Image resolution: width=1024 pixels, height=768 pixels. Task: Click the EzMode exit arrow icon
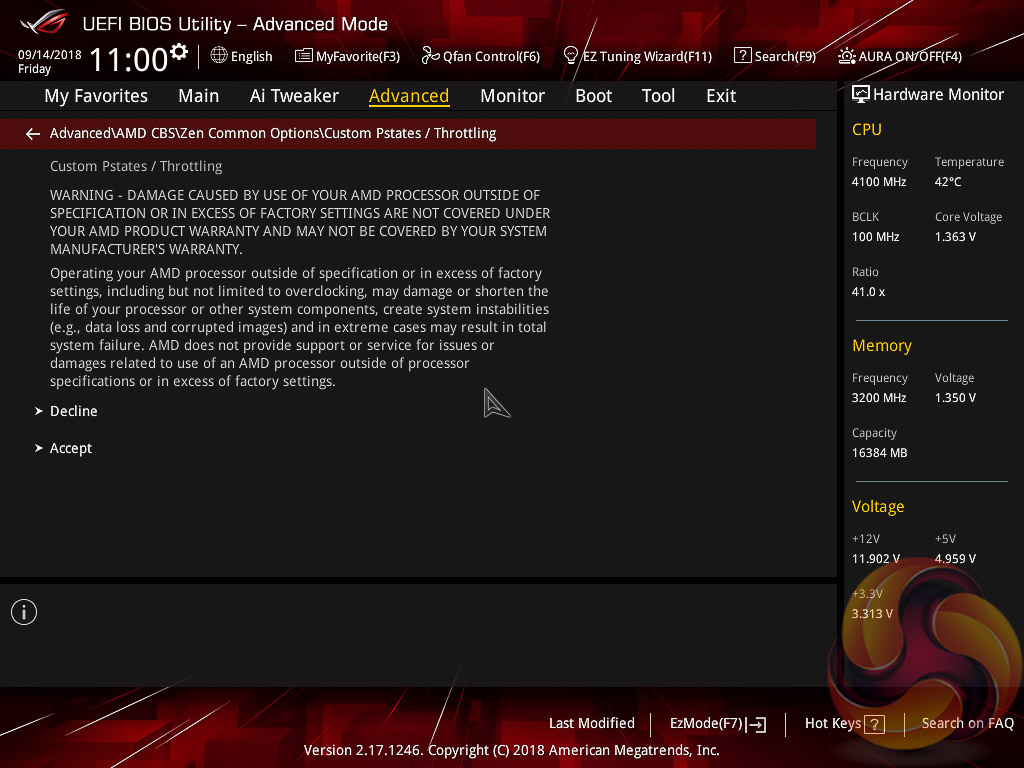click(x=756, y=724)
